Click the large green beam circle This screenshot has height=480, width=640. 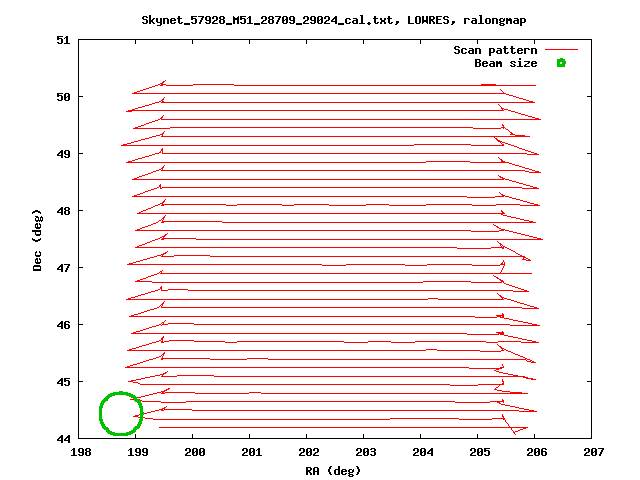pyautogui.click(x=121, y=413)
